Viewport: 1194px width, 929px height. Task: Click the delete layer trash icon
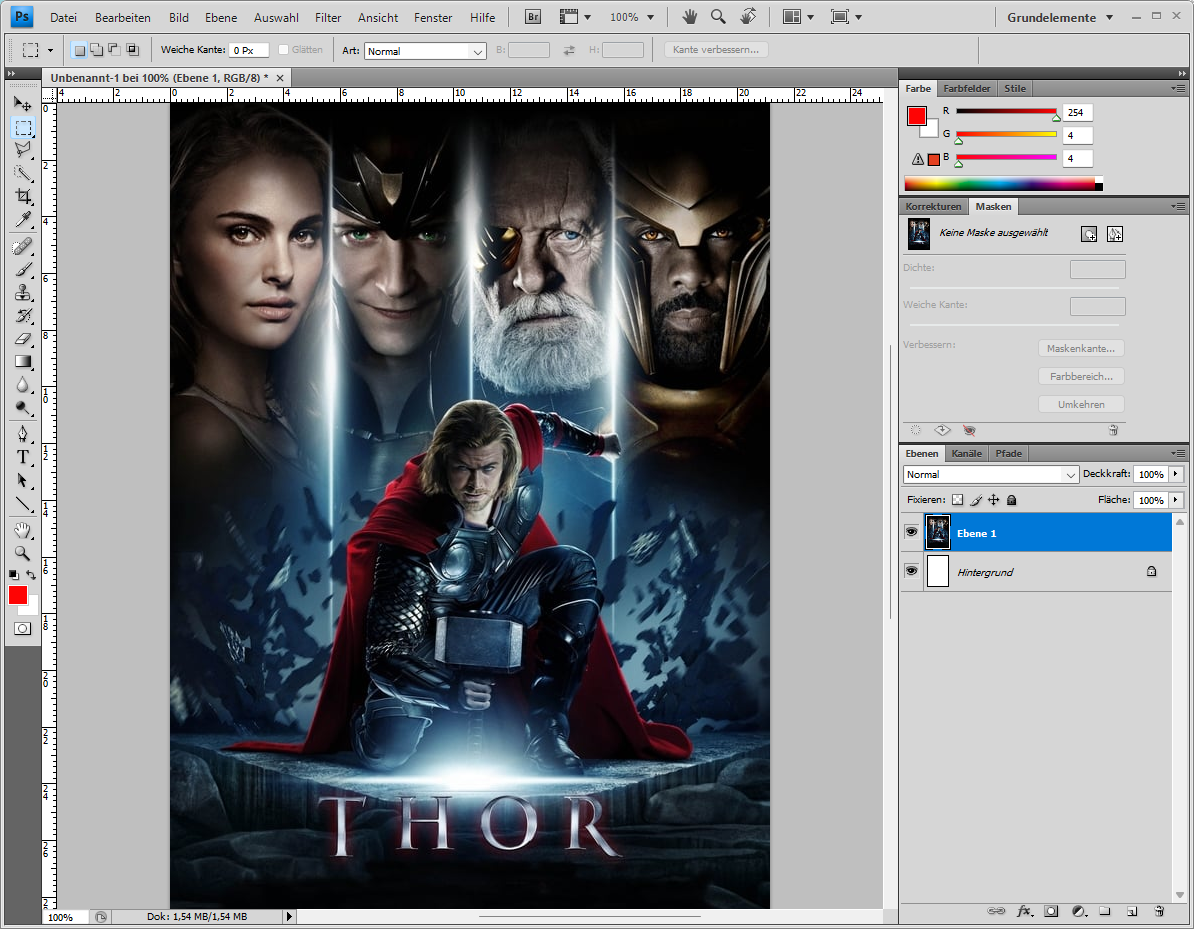(x=1159, y=911)
